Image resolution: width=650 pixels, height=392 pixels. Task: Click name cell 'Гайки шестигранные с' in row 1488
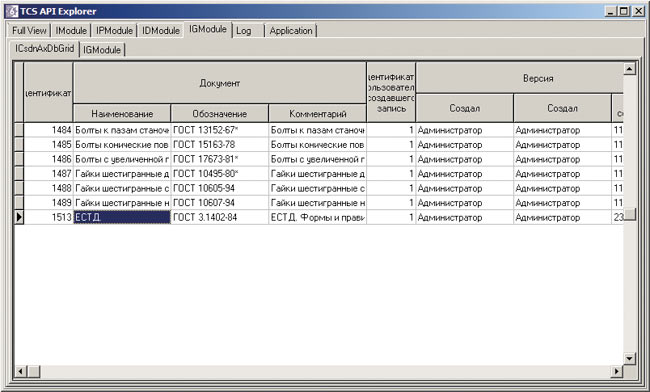(x=122, y=188)
